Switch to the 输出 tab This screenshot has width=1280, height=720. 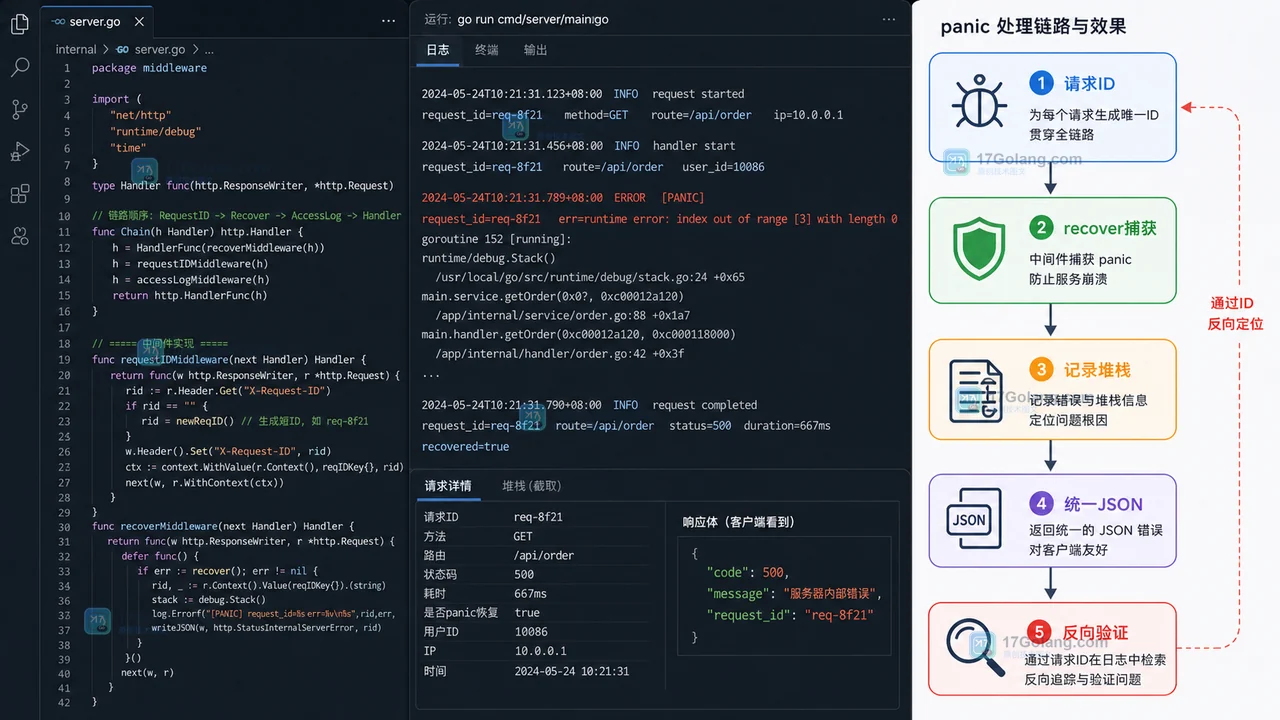(x=536, y=50)
